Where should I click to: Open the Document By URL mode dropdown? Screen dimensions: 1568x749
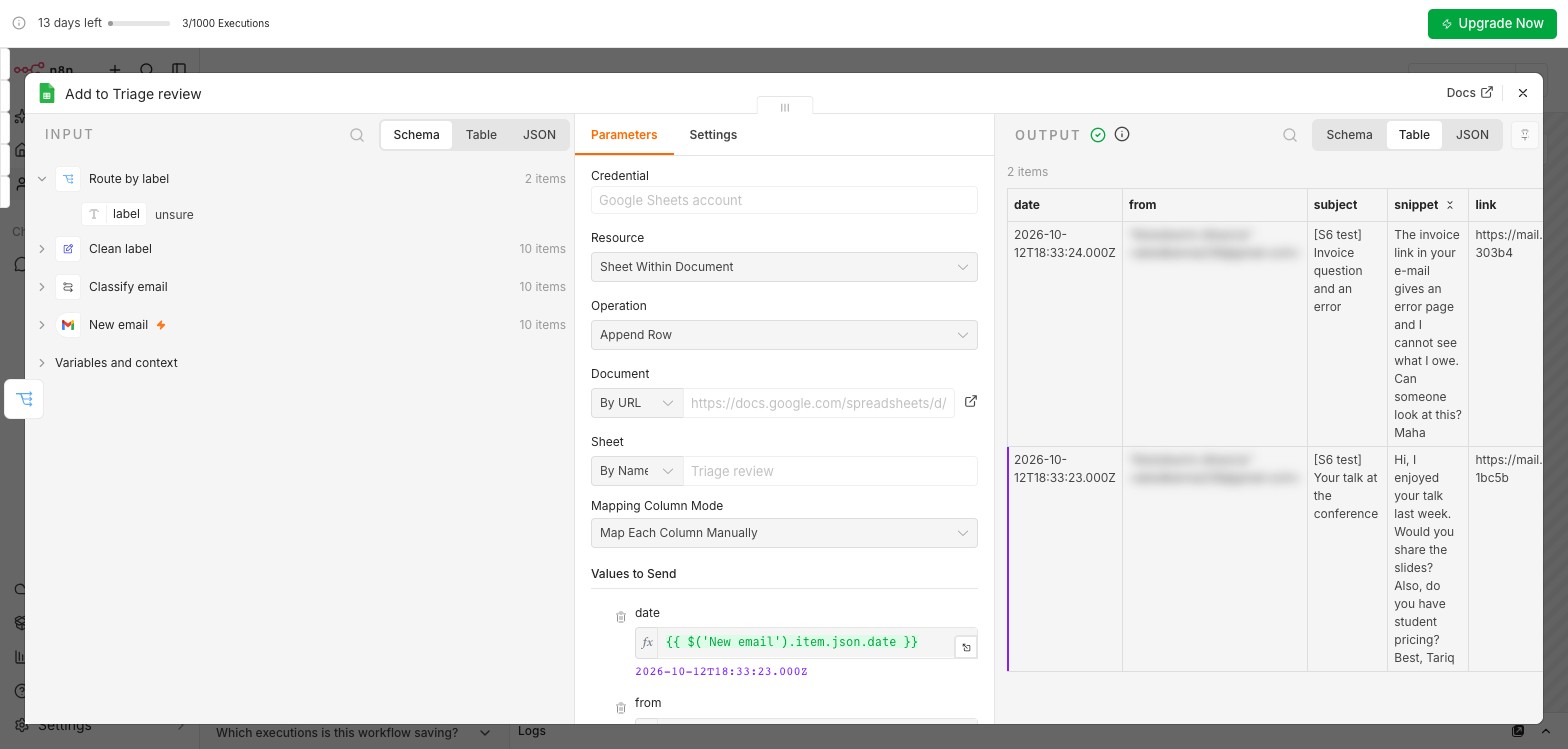click(637, 403)
